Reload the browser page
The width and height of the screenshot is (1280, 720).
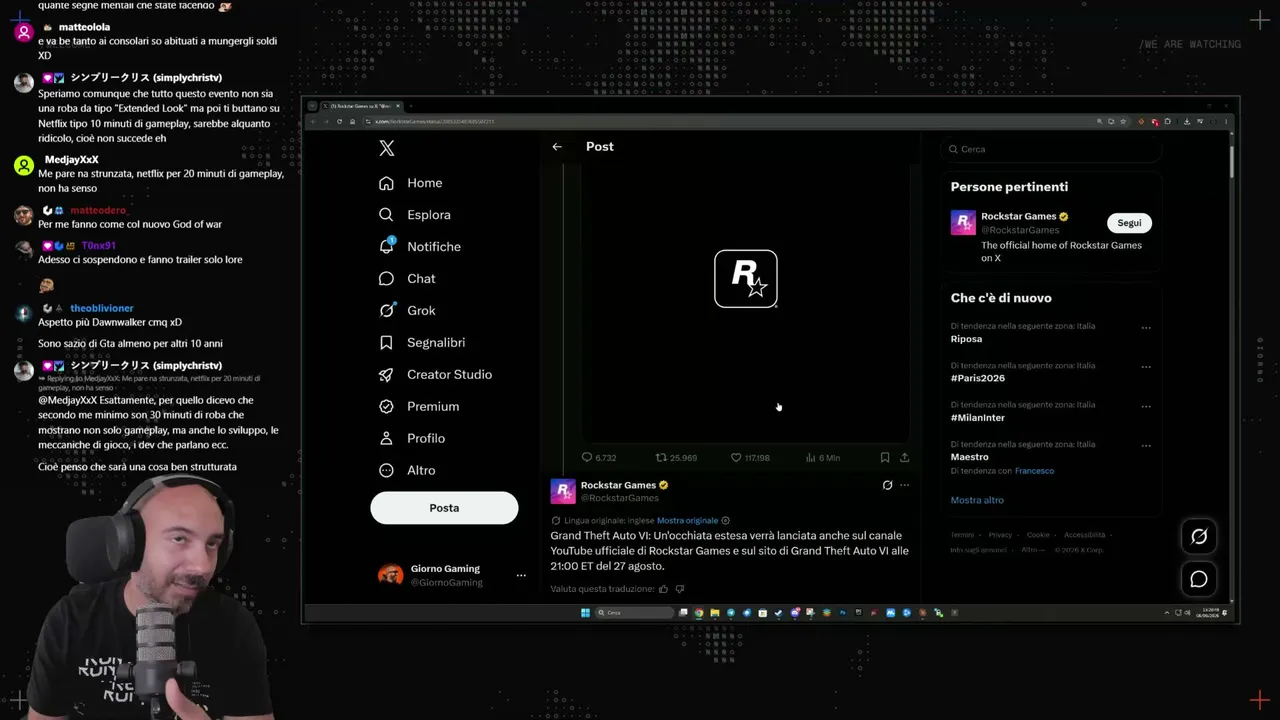(339, 121)
